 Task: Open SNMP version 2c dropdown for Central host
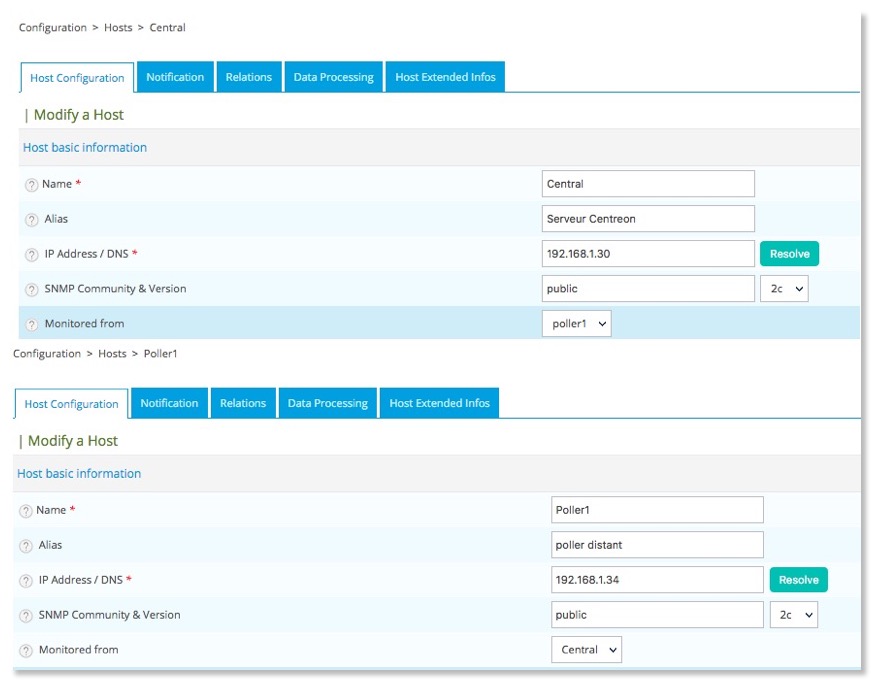(x=783, y=289)
